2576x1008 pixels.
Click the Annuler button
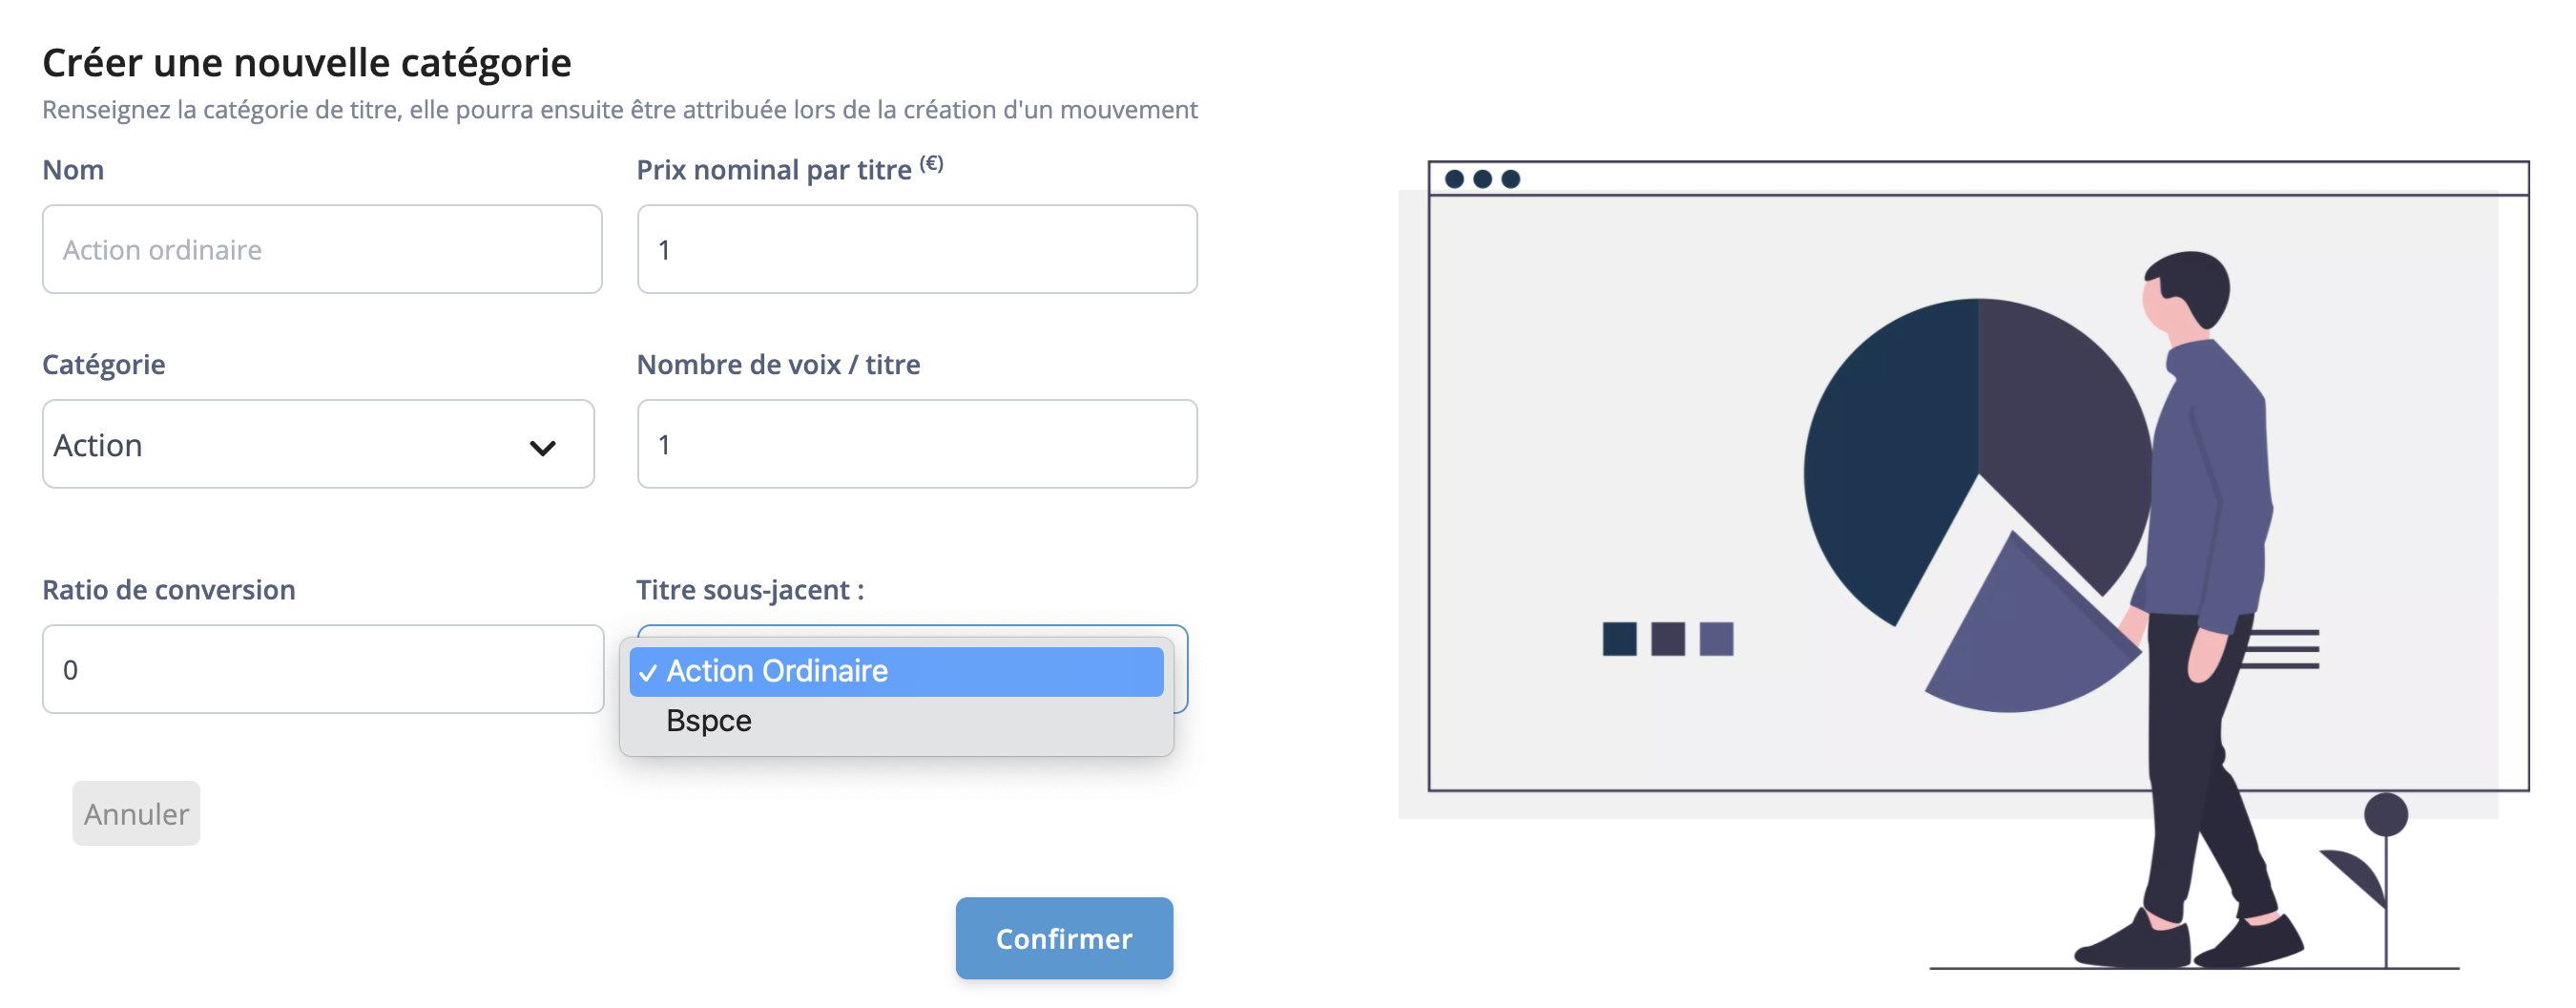136,813
